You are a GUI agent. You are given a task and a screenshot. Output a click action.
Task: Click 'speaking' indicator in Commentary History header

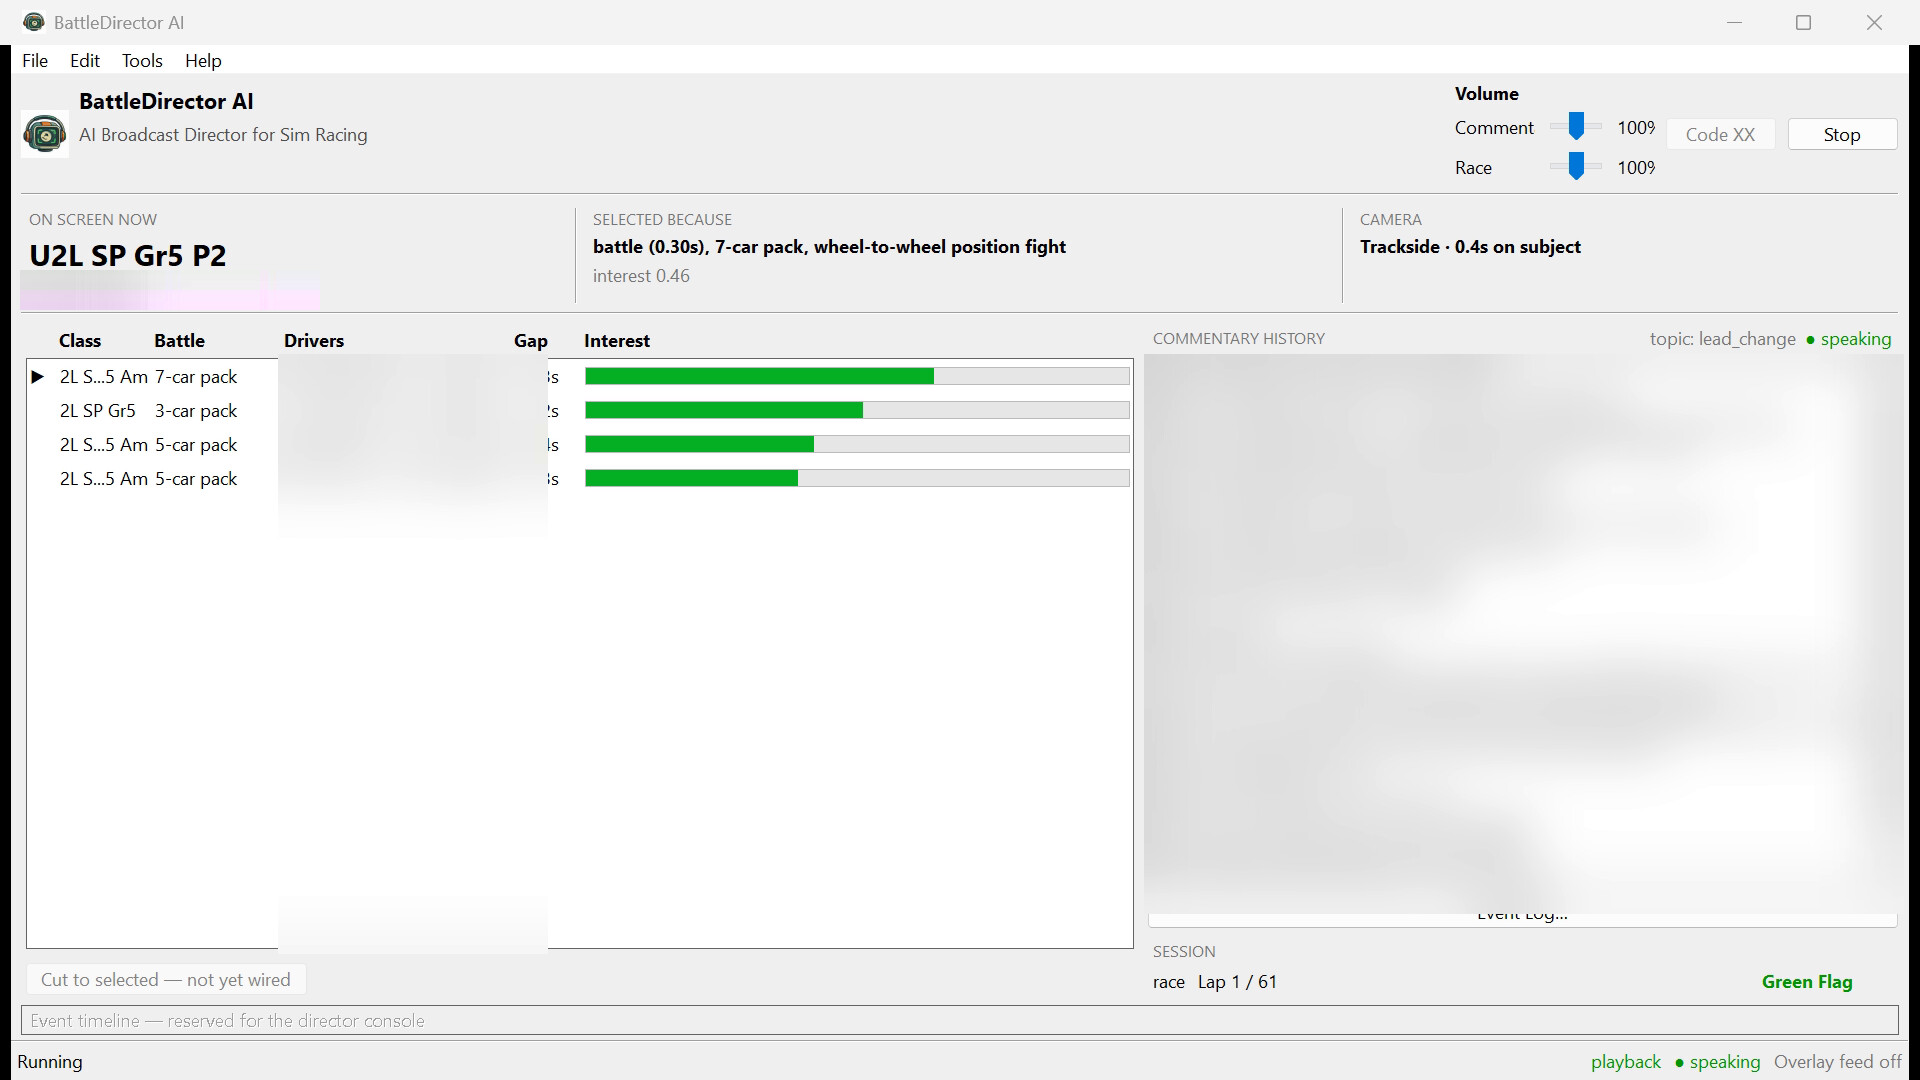[1849, 339]
